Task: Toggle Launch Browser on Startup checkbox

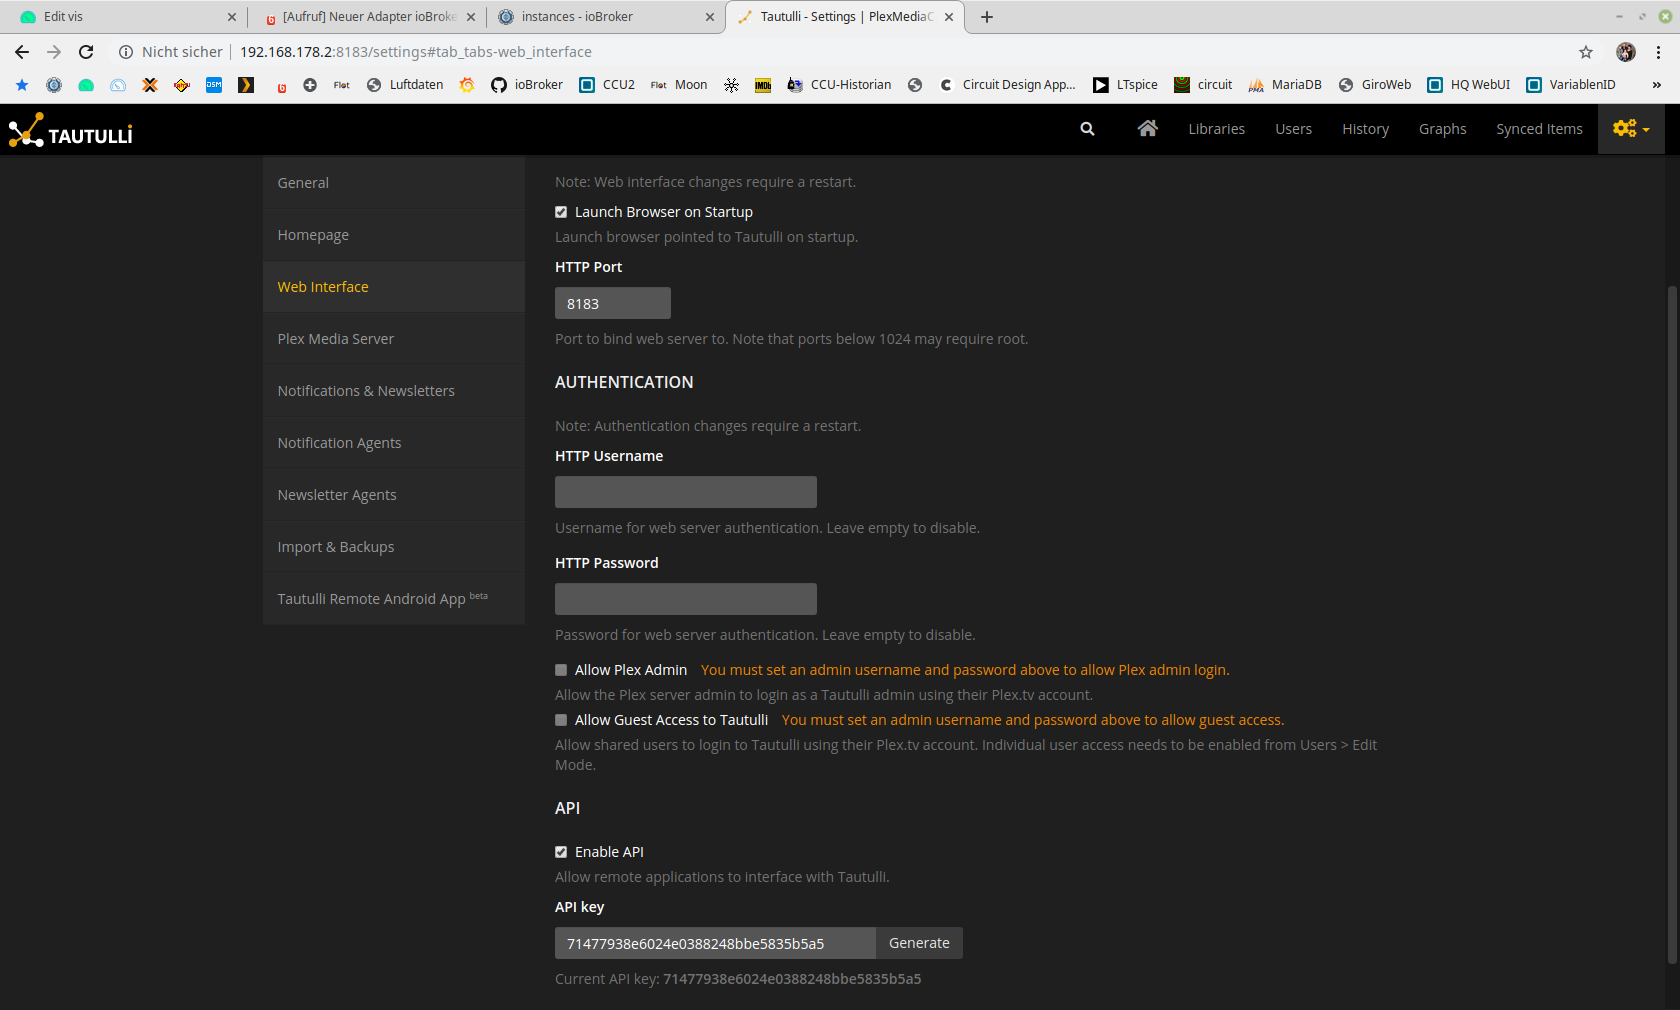Action: pyautogui.click(x=561, y=212)
